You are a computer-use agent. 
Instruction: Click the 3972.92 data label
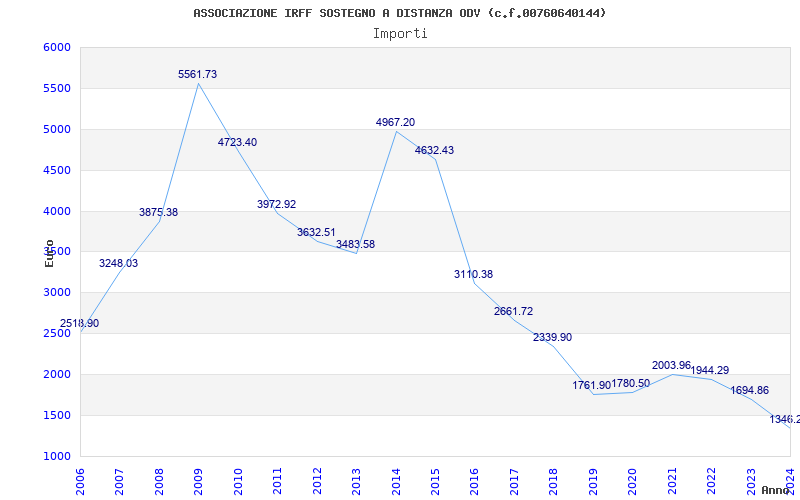(x=277, y=204)
